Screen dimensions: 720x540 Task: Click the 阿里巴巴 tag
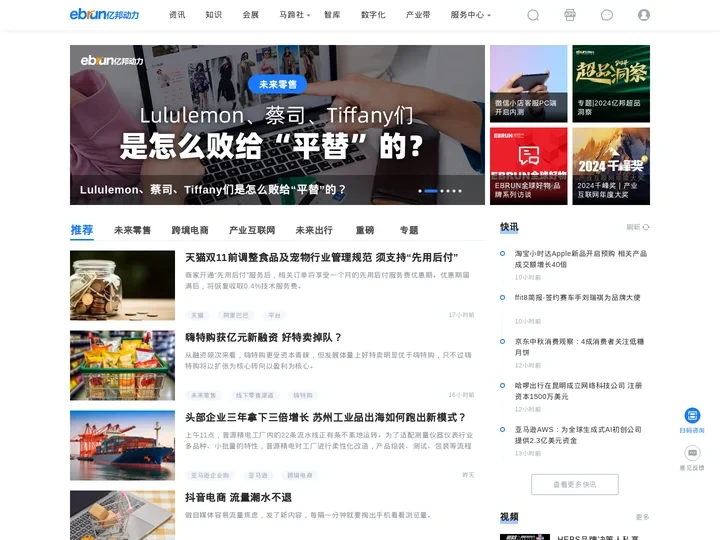pos(236,315)
